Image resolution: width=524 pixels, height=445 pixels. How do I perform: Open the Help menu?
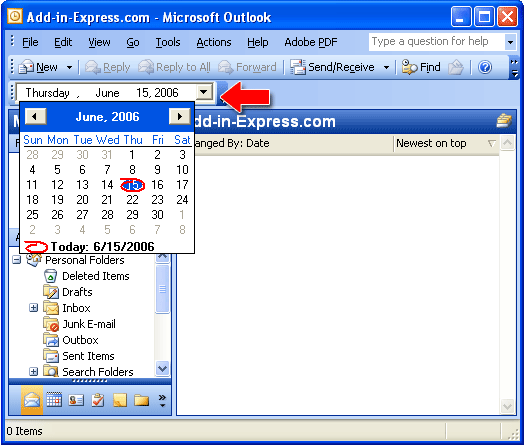pos(257,42)
